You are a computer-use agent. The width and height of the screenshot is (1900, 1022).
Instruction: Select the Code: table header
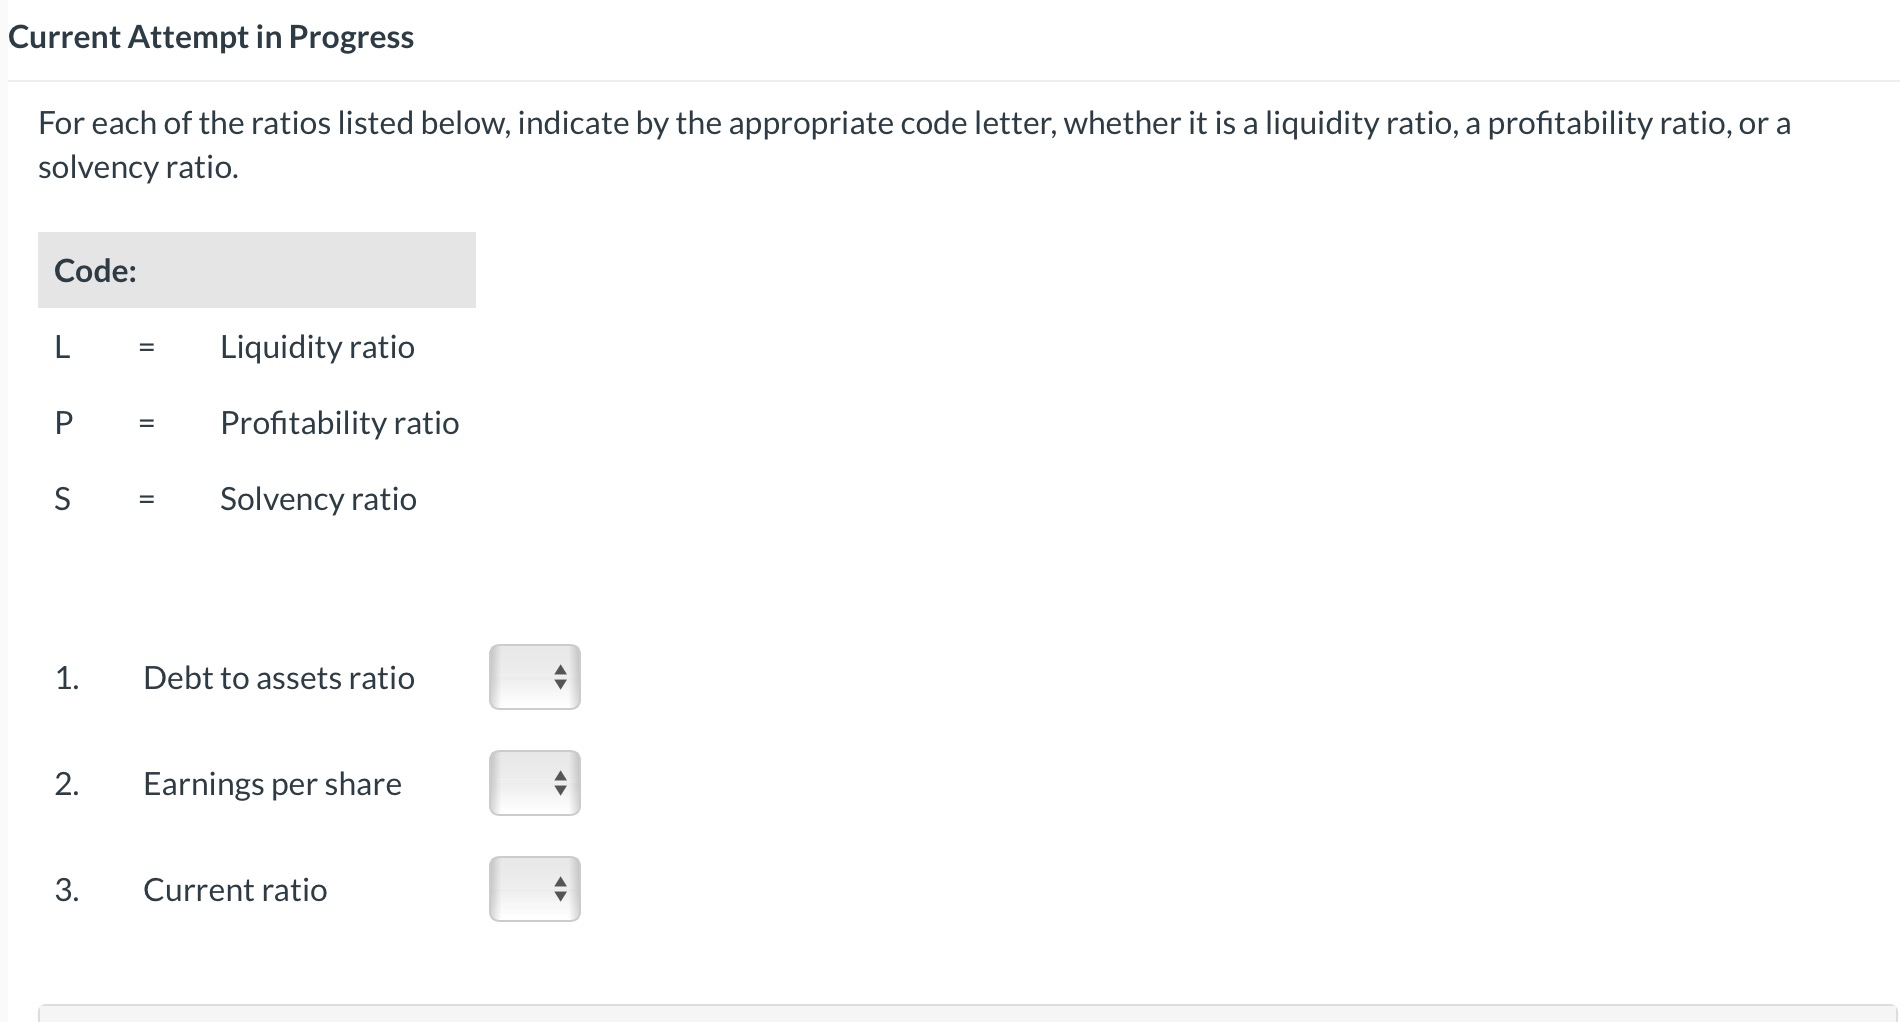point(95,270)
